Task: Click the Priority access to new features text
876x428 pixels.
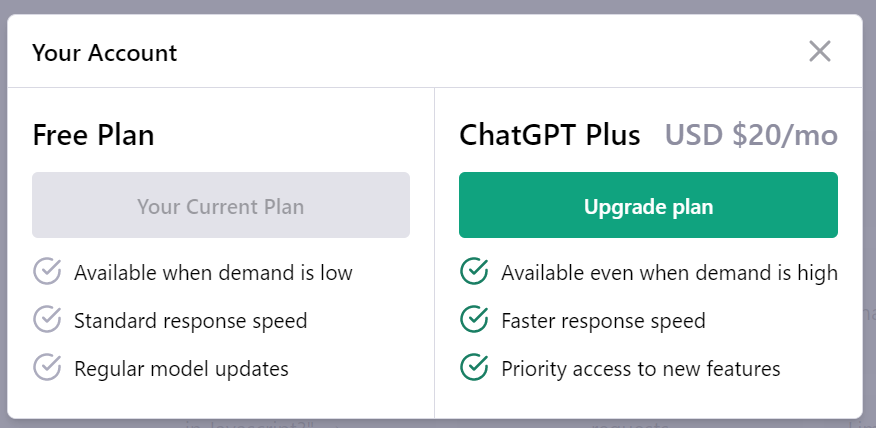Action: click(x=641, y=369)
